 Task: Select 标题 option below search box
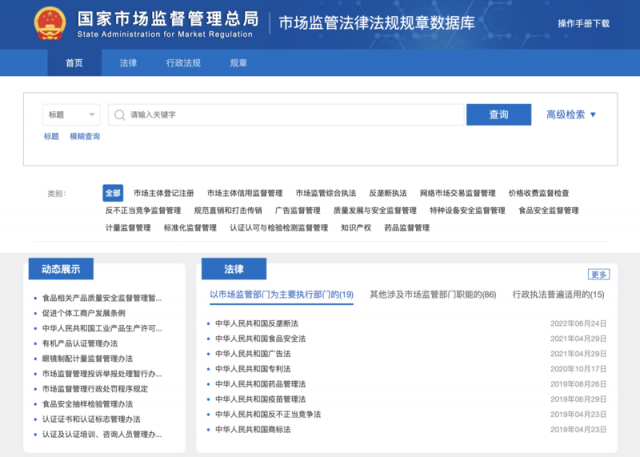(x=51, y=137)
